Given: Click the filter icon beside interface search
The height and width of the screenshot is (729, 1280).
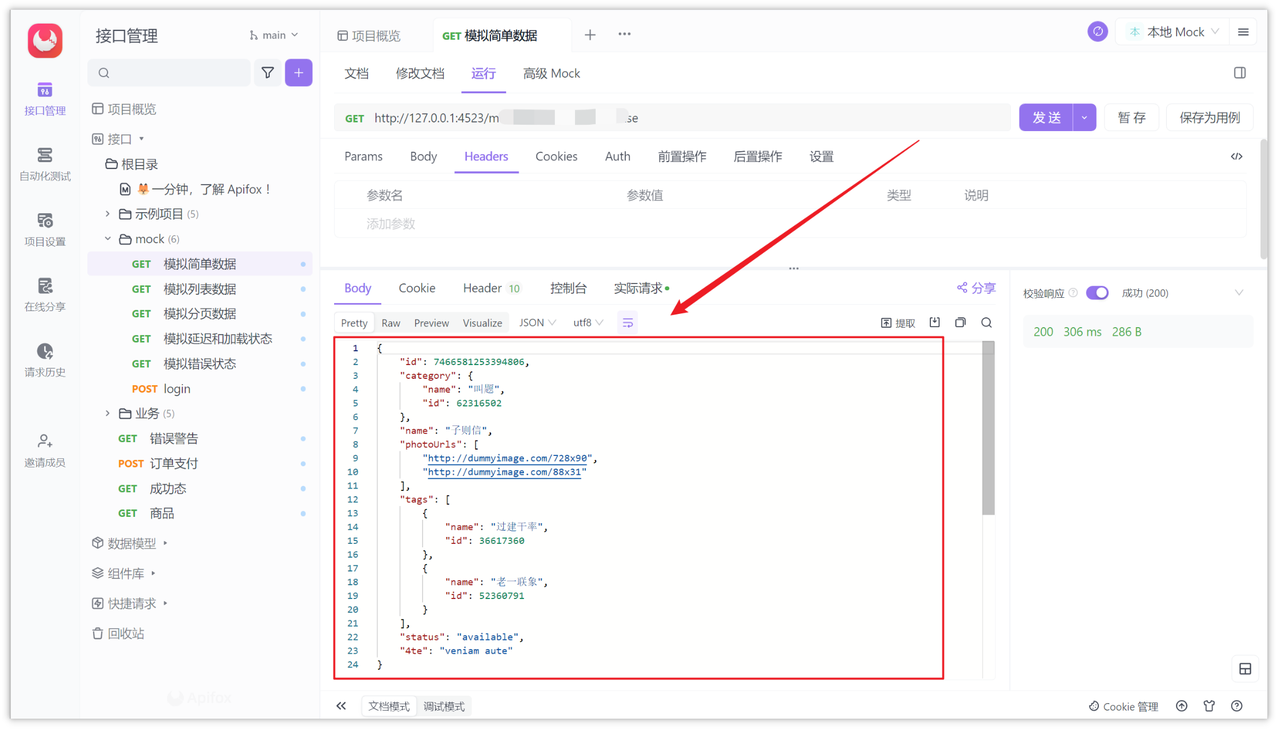Looking at the screenshot, I should pos(268,73).
